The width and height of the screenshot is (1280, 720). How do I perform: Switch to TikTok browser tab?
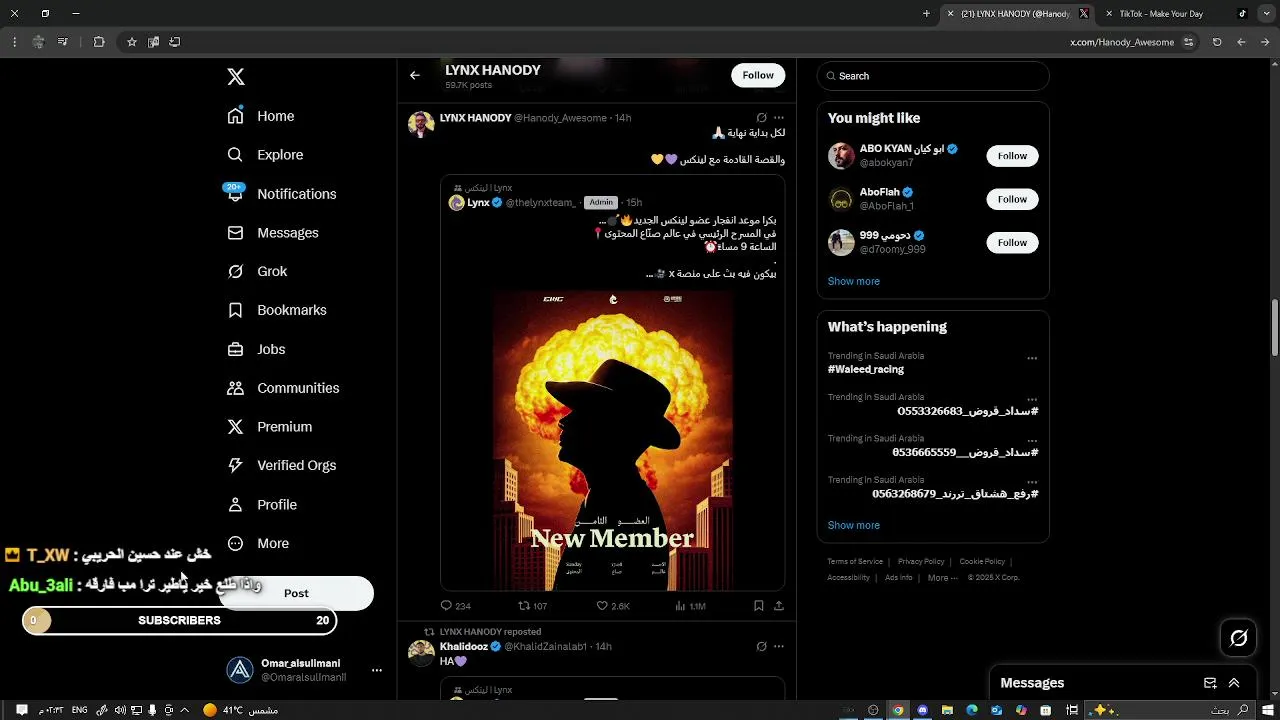tap(1175, 14)
